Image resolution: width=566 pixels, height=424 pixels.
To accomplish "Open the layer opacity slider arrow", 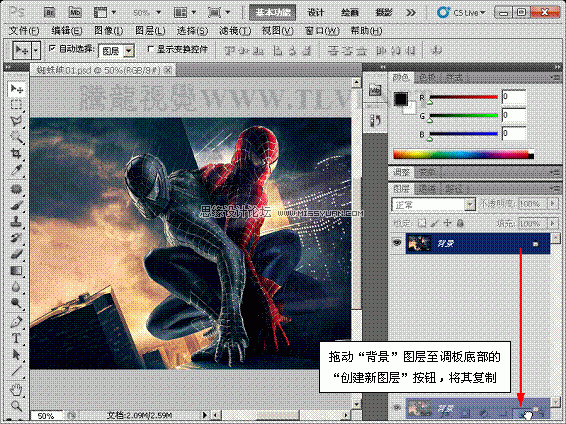I will click(553, 204).
